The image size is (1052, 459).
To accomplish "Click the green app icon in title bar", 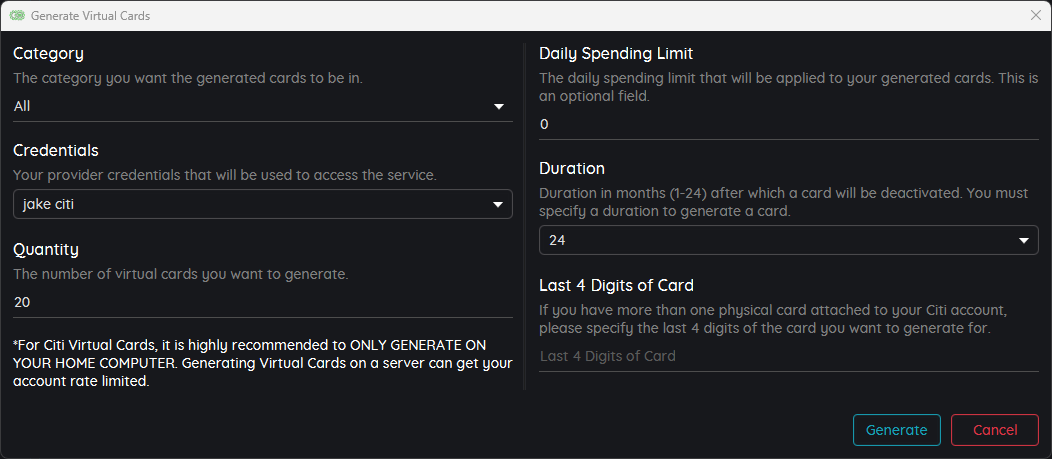I will pos(17,15).
